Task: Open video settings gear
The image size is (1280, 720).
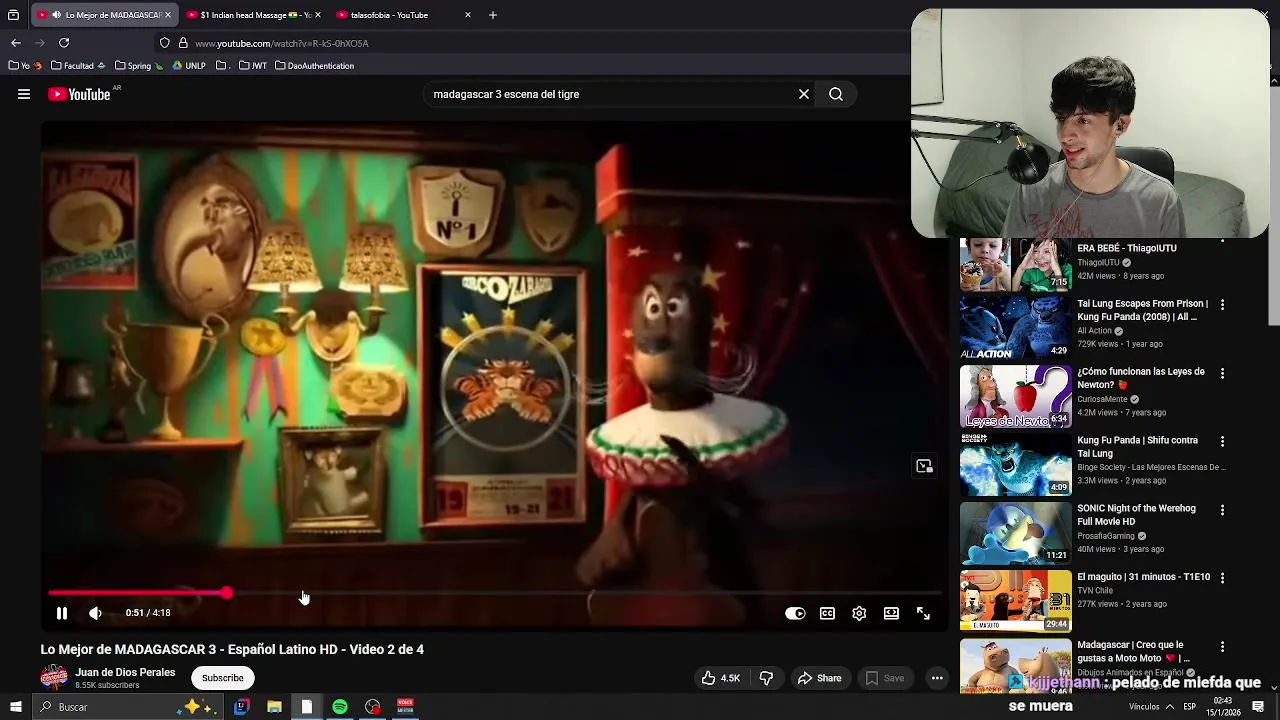Action: [859, 613]
